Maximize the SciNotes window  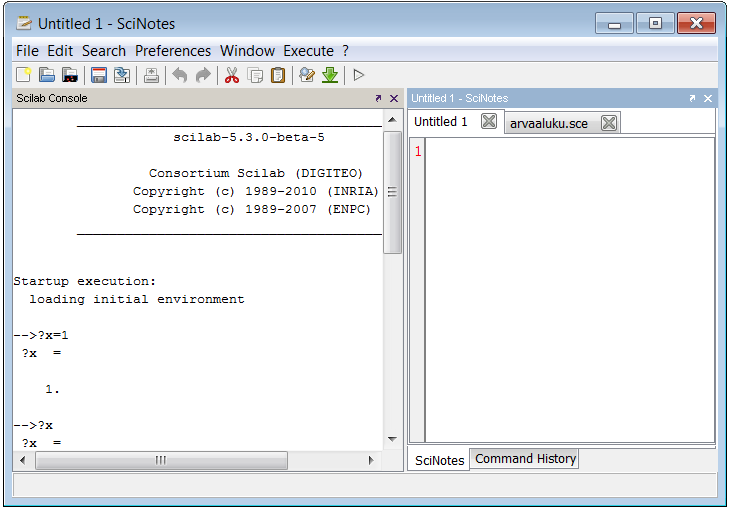[655, 23]
